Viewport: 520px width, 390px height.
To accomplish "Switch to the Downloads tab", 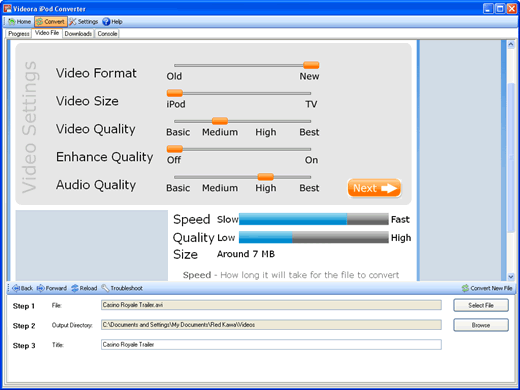I will click(x=78, y=34).
